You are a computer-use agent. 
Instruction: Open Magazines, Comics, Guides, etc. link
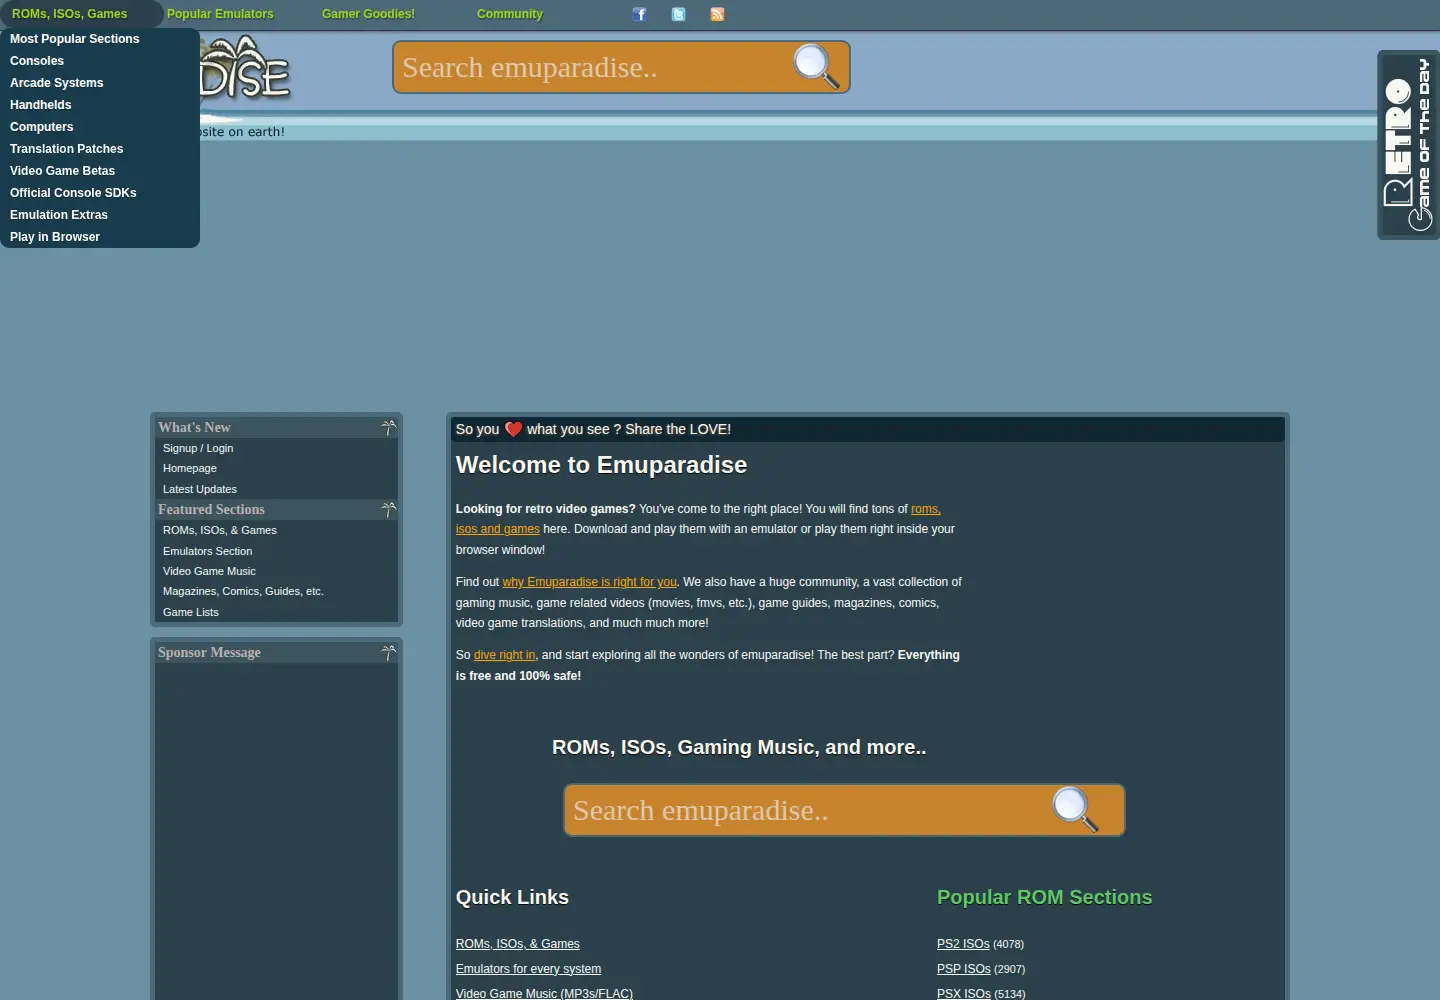click(243, 591)
